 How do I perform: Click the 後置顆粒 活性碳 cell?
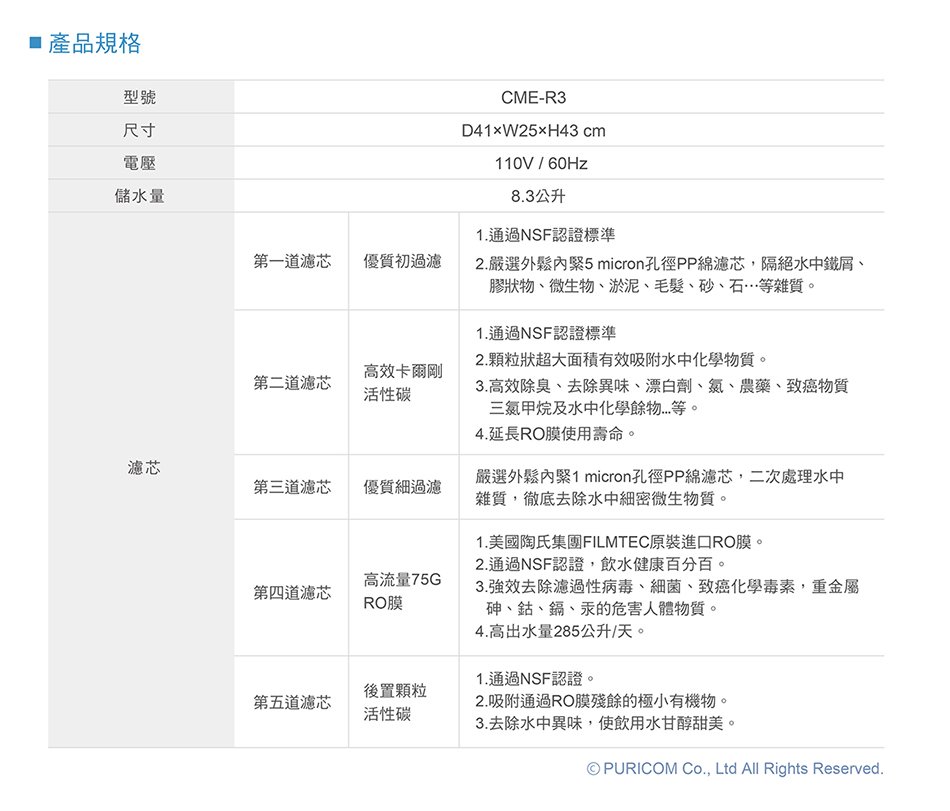click(x=403, y=702)
